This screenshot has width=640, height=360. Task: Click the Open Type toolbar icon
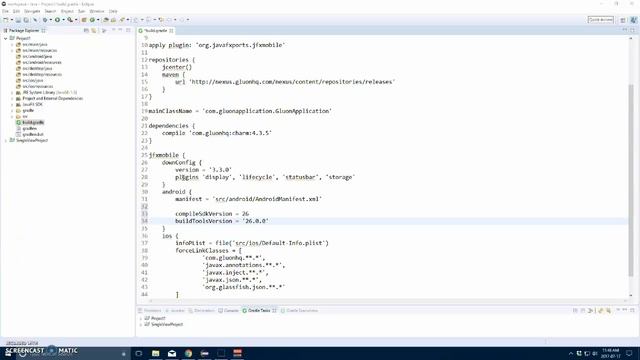[x=106, y=20]
